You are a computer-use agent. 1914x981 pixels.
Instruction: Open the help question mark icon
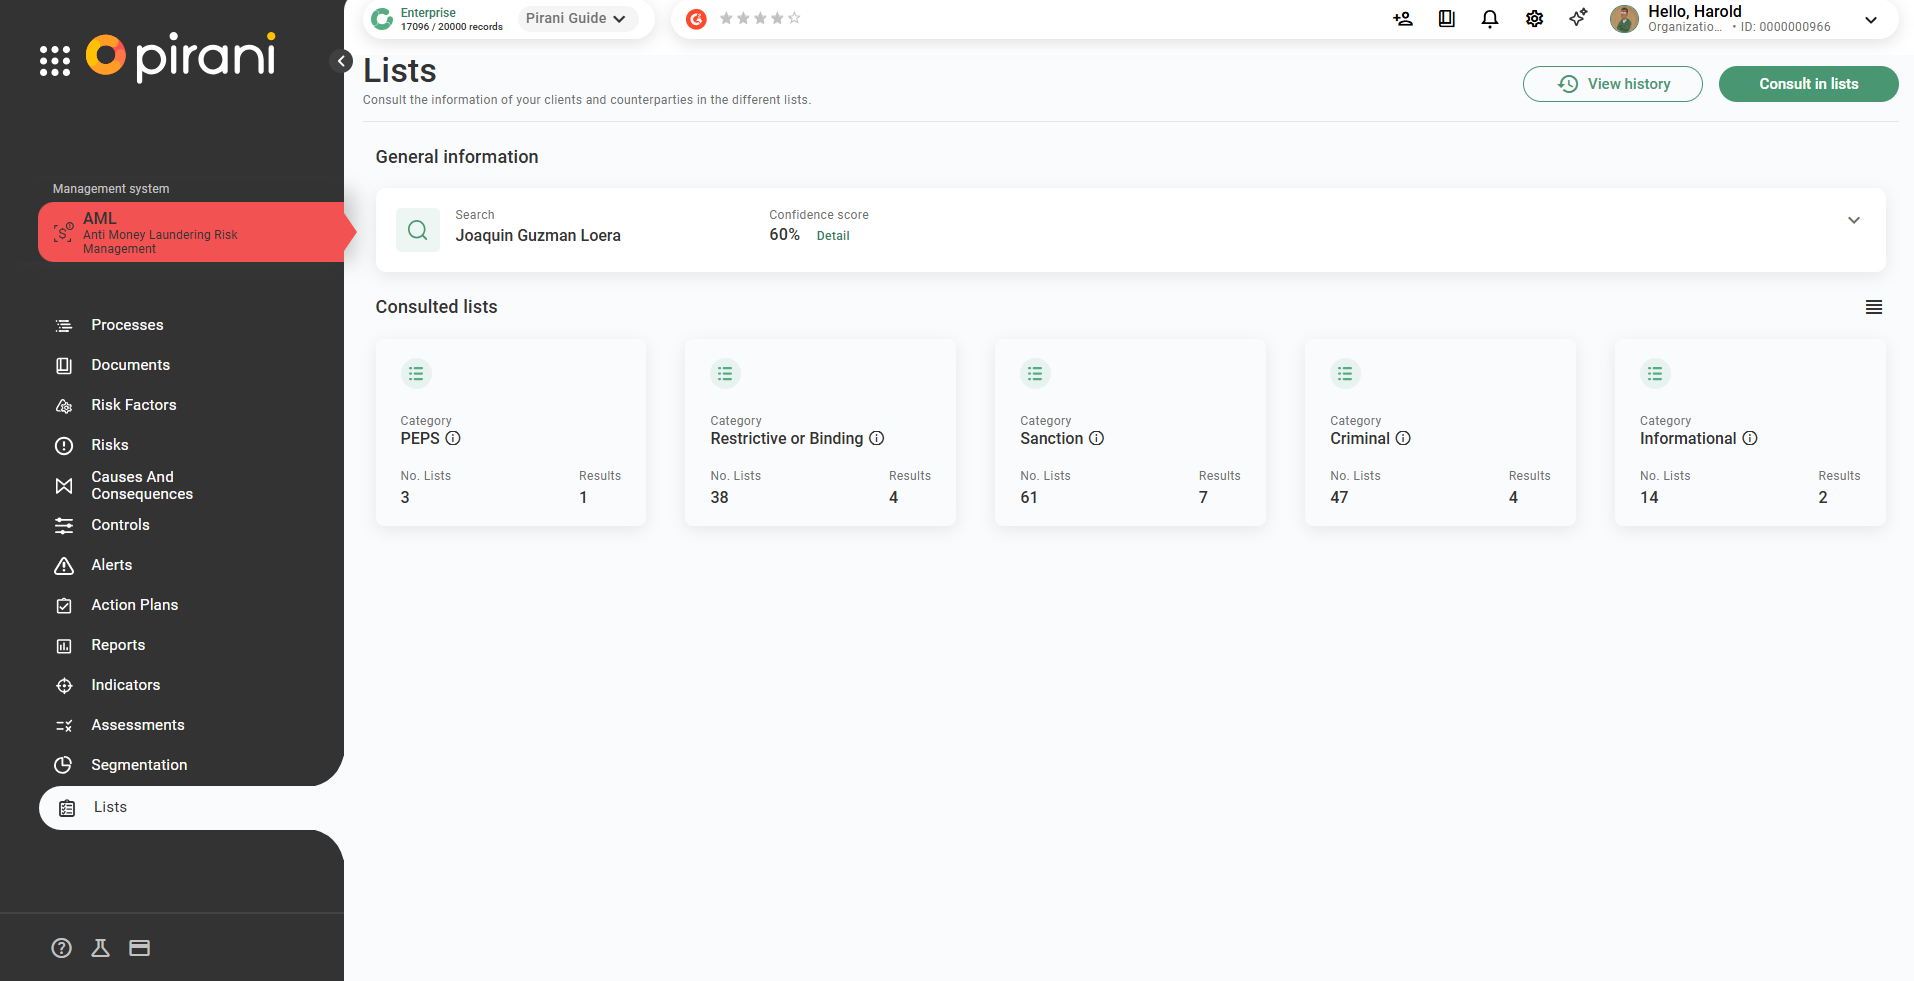point(62,948)
